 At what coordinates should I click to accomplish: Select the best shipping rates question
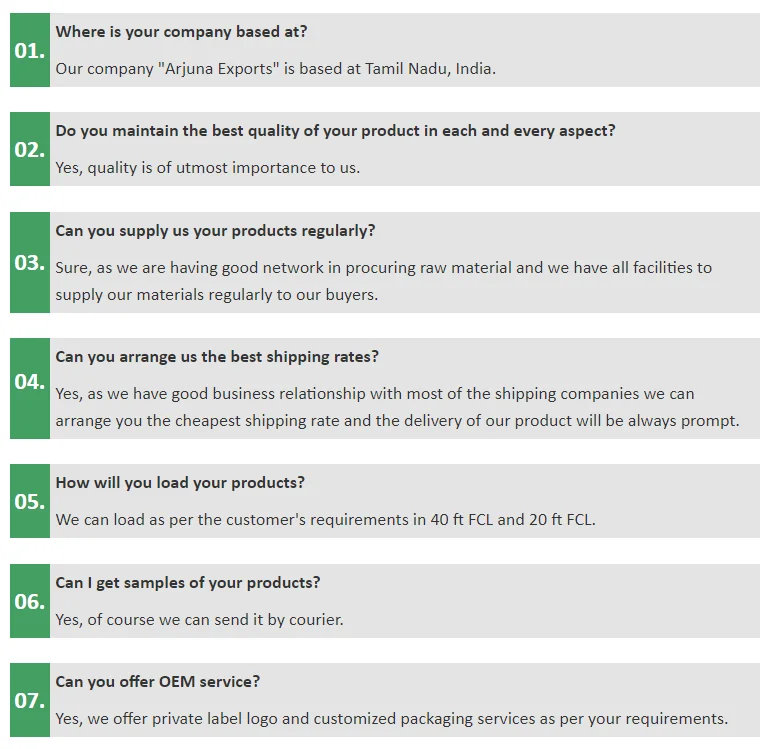tap(217, 357)
